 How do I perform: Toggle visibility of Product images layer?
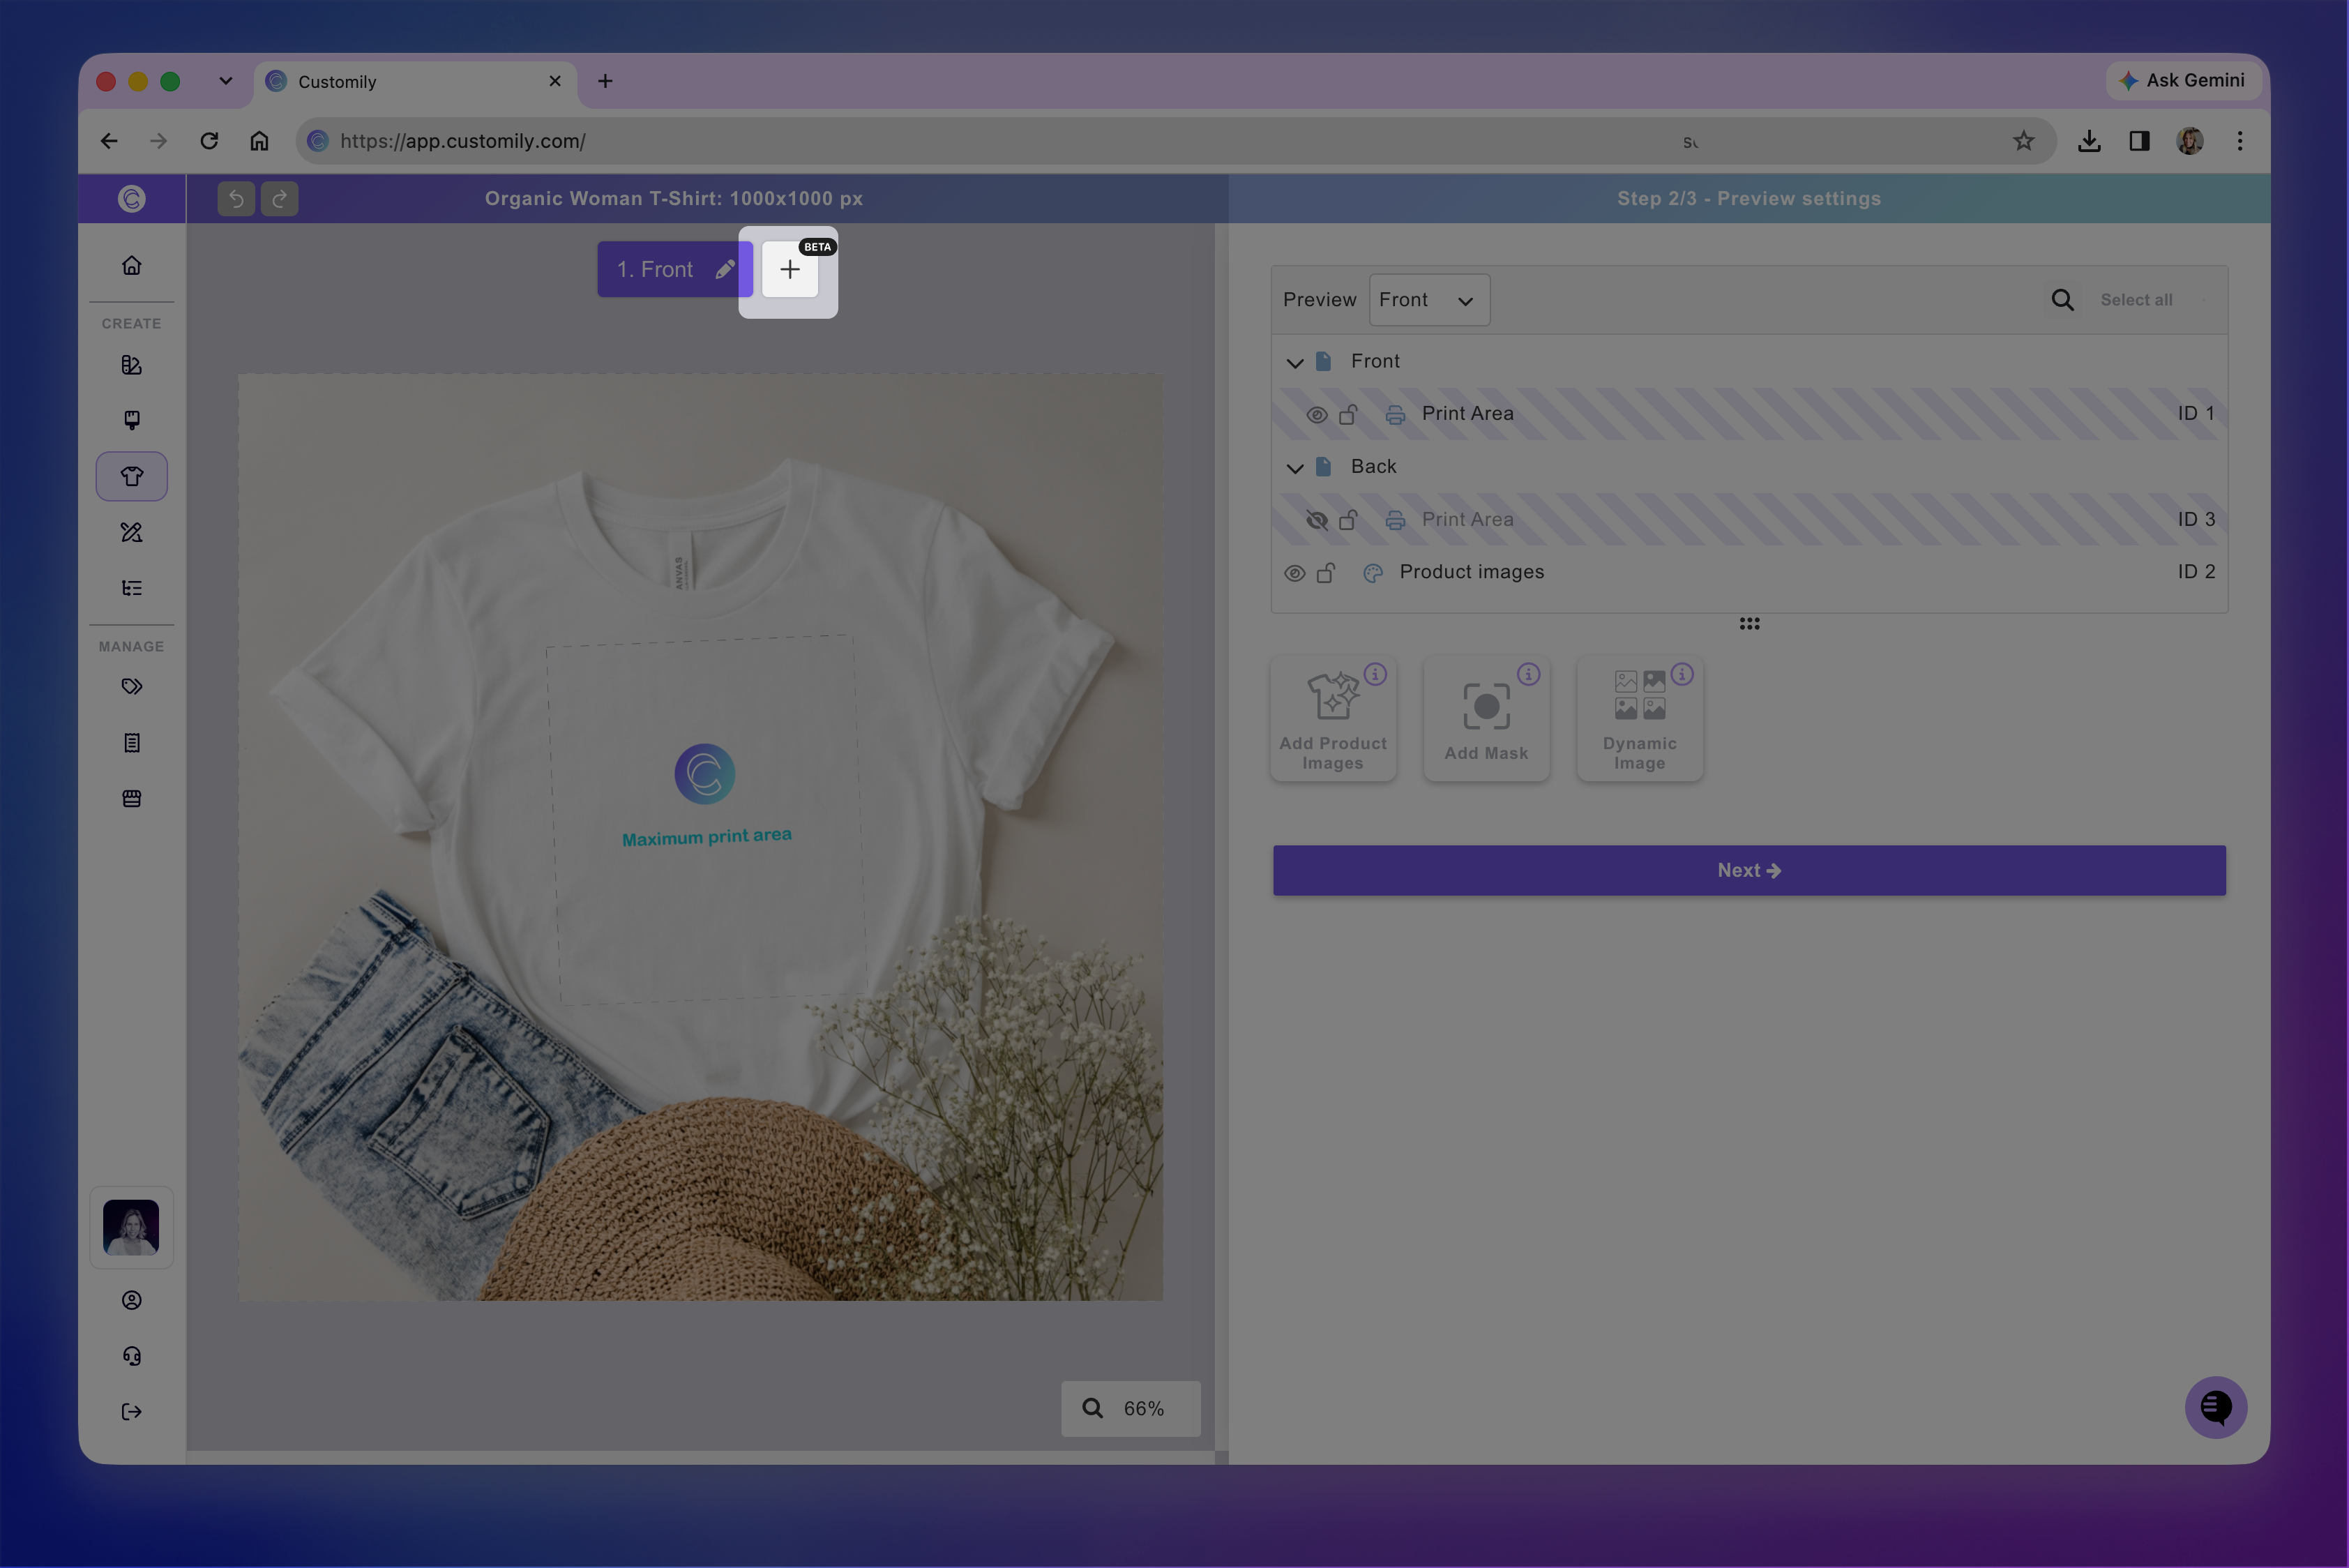pos(1294,573)
